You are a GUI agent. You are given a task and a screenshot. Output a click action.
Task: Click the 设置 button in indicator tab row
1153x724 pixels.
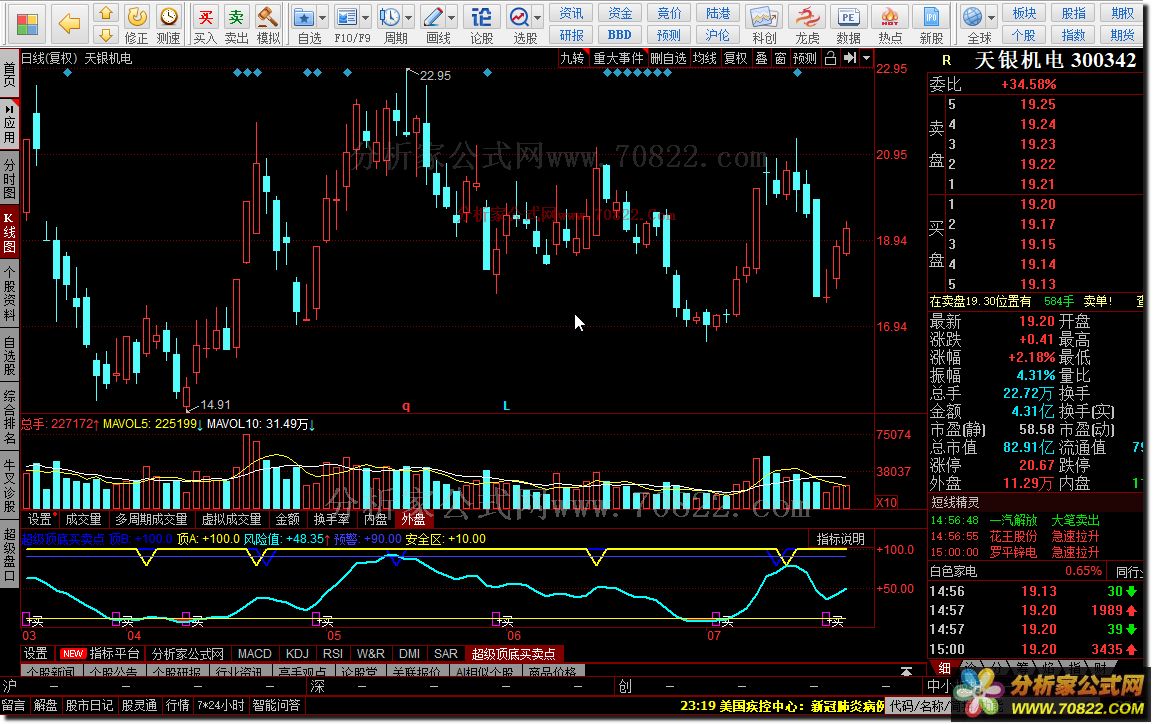35,653
